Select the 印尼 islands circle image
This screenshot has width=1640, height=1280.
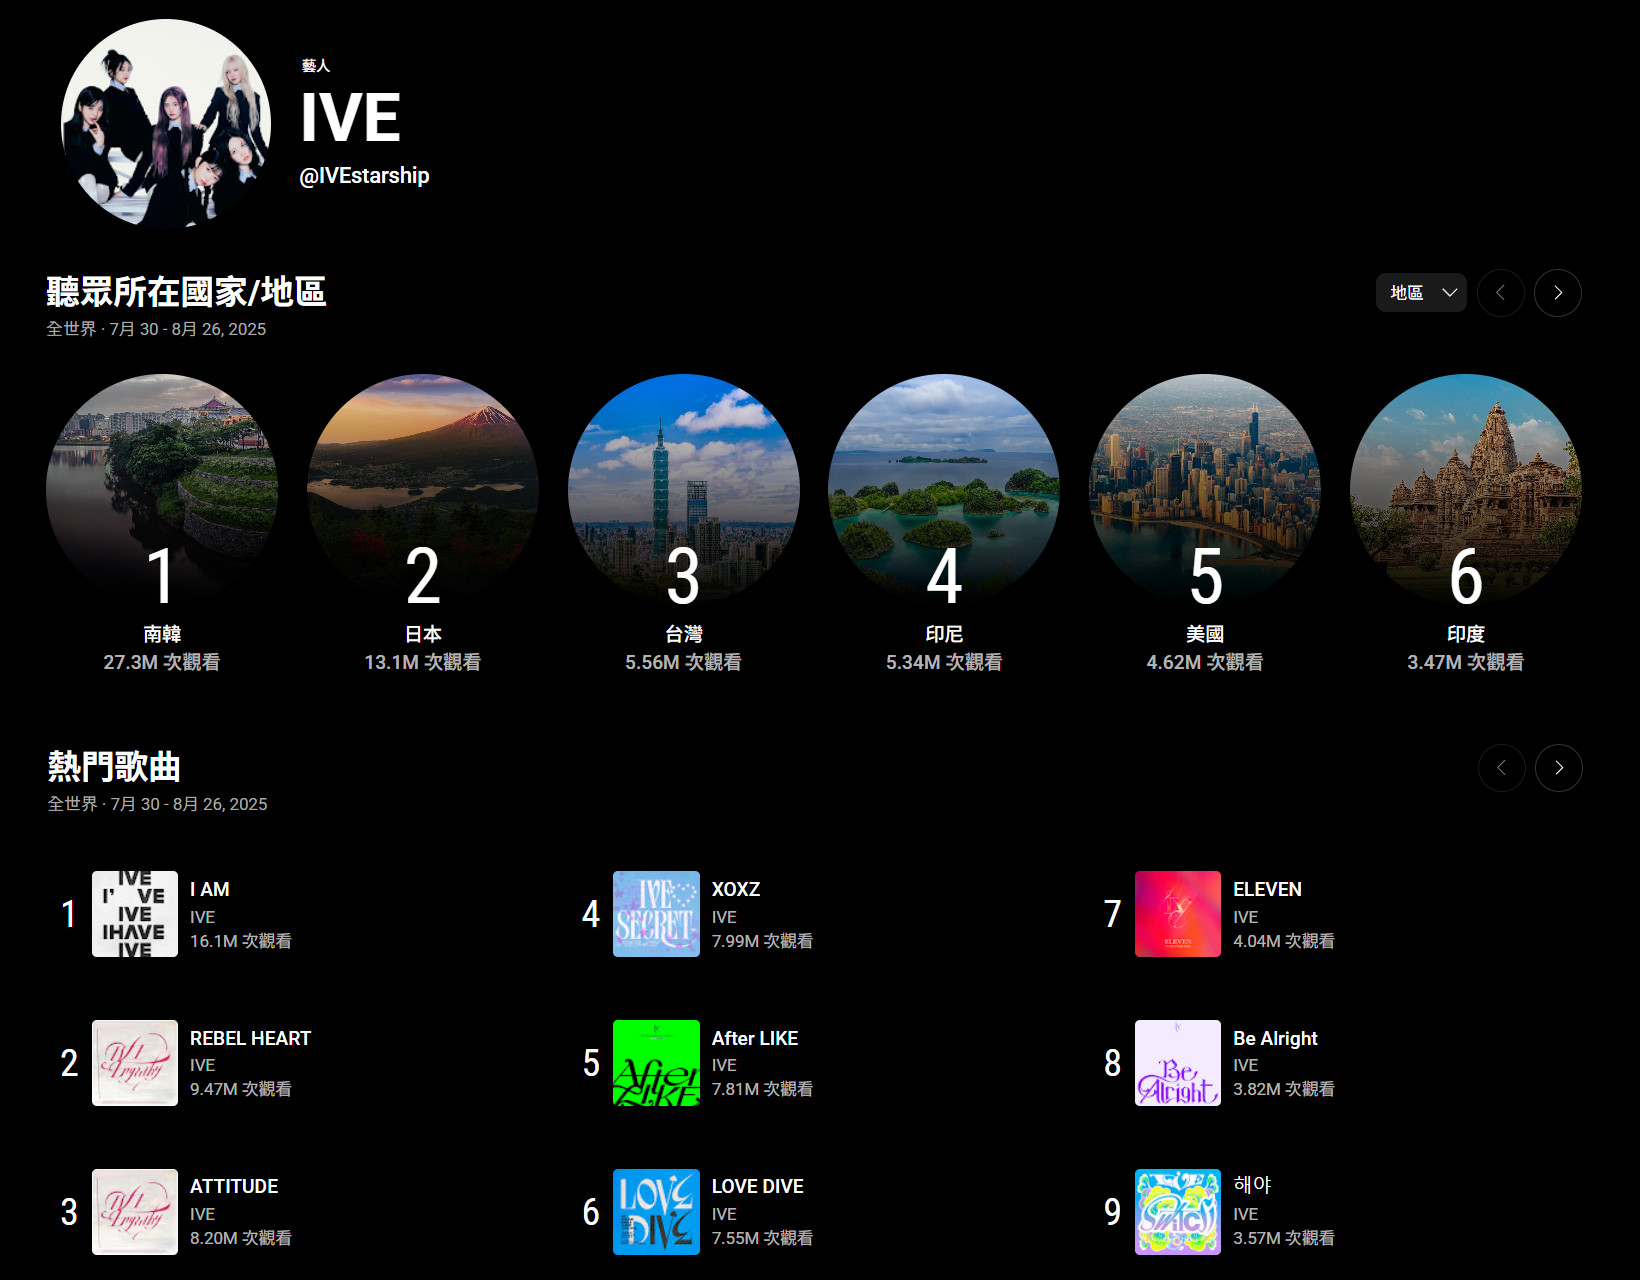pos(944,480)
